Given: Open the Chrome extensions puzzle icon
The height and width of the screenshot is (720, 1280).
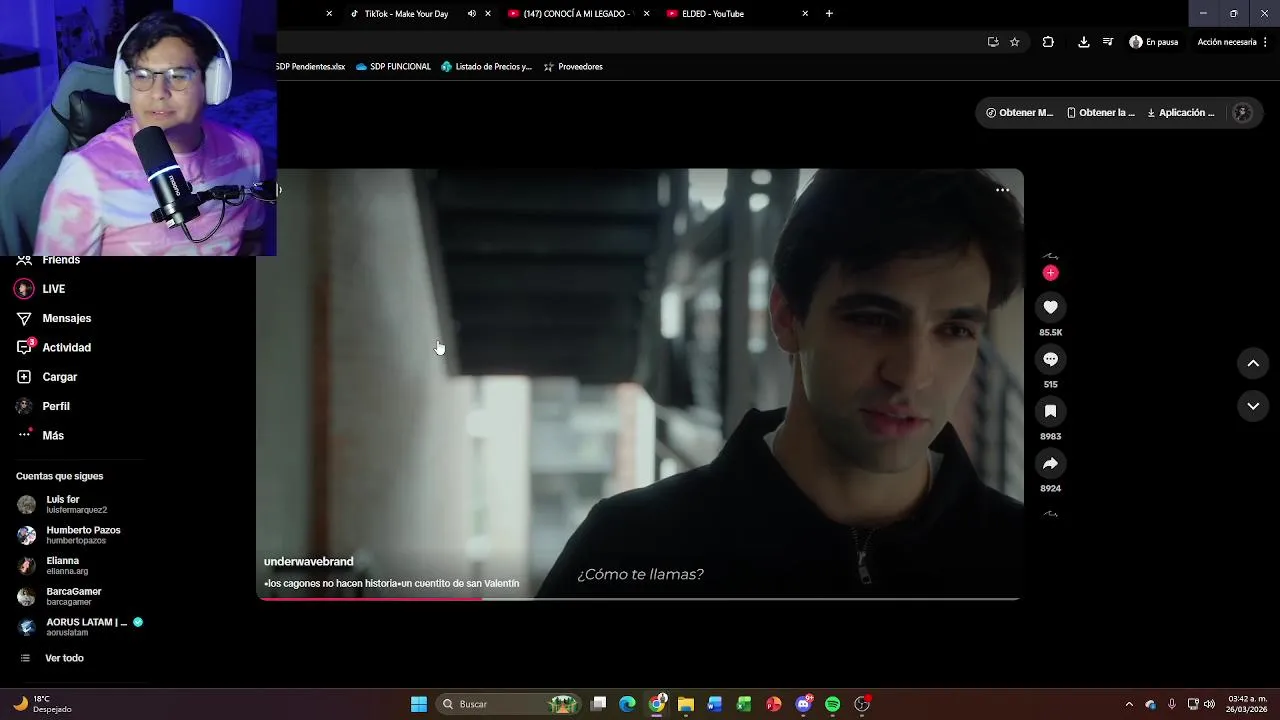Looking at the screenshot, I should coord(1048,42).
